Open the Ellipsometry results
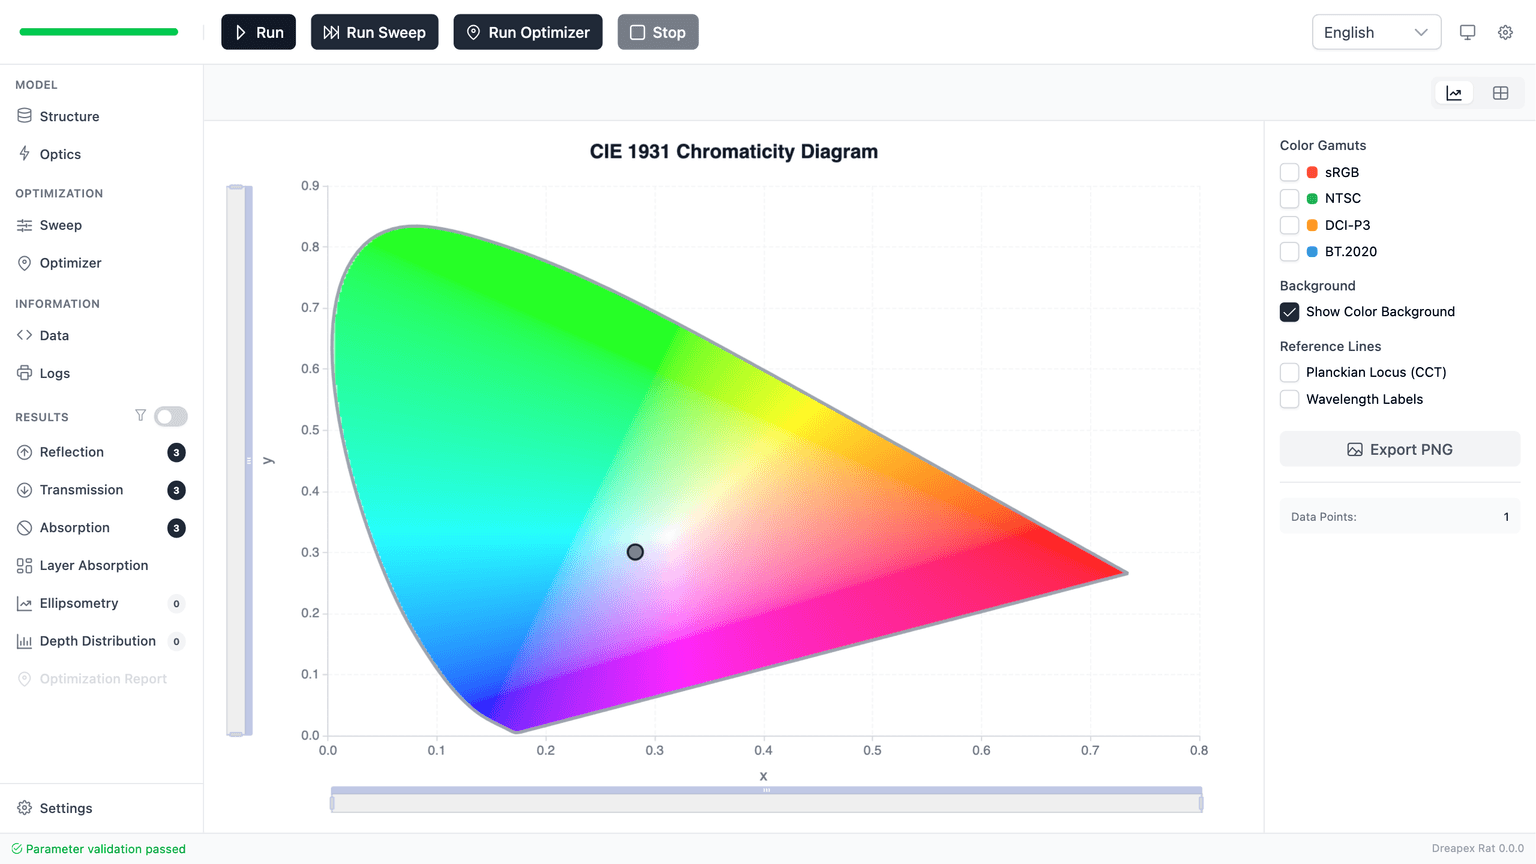The height and width of the screenshot is (864, 1536). (x=79, y=603)
